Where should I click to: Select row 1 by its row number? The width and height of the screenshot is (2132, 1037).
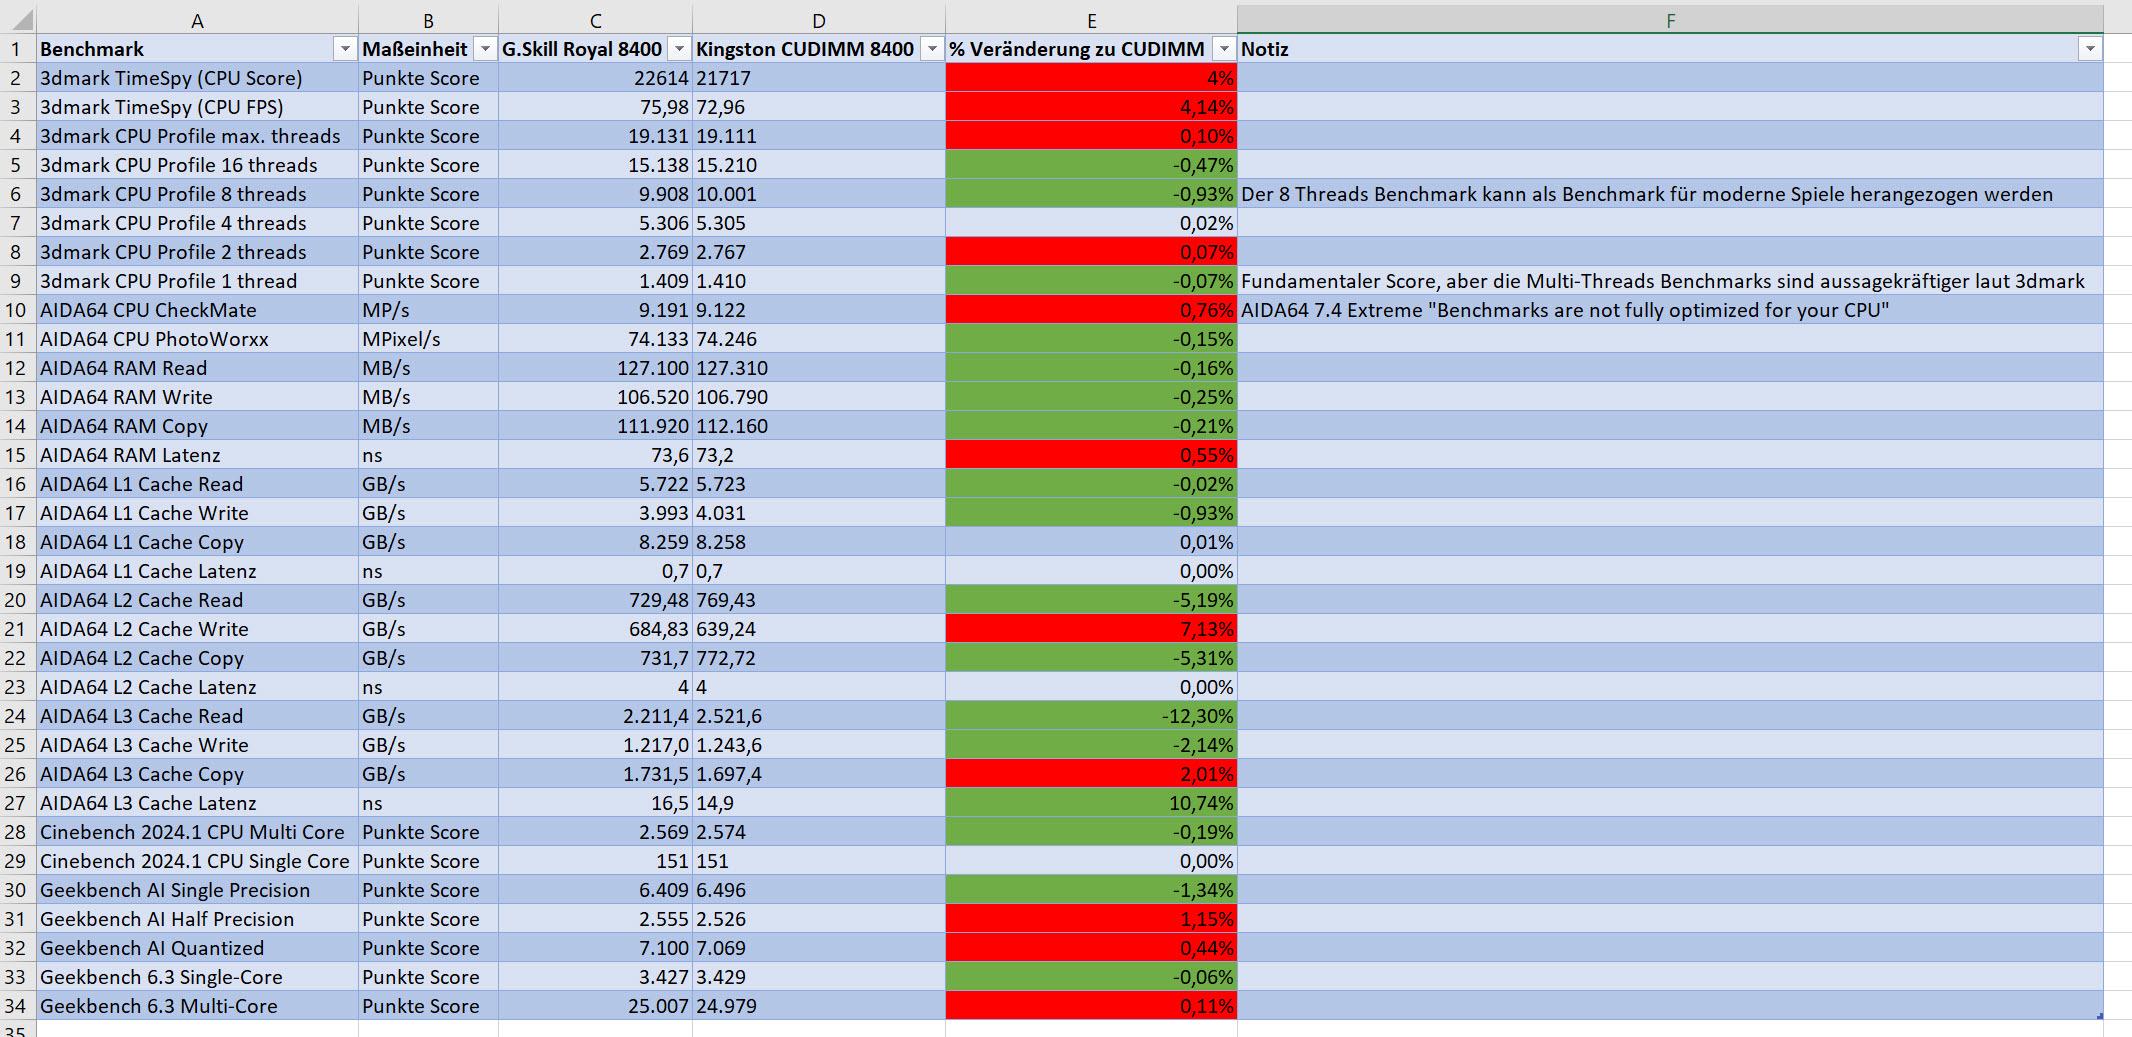(x=18, y=49)
